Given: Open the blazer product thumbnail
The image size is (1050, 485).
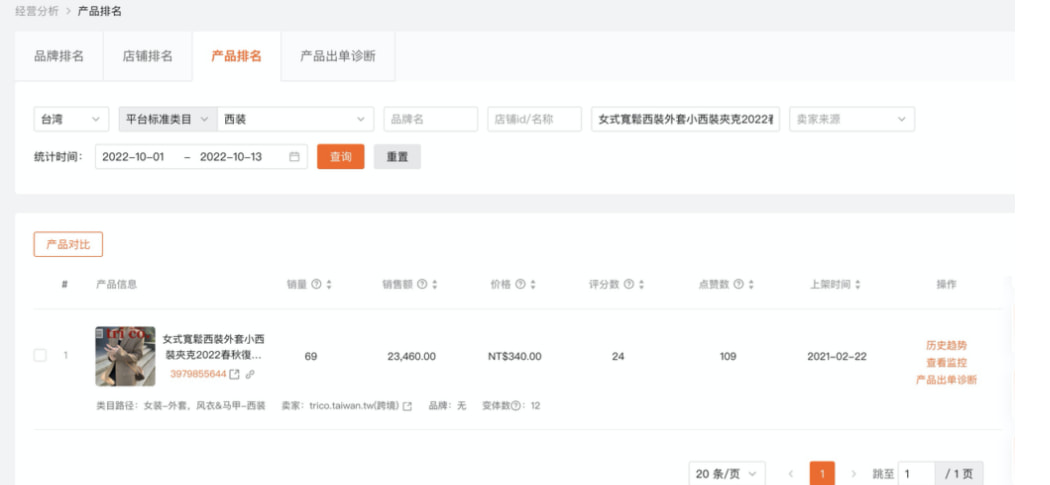Looking at the screenshot, I should [x=125, y=356].
